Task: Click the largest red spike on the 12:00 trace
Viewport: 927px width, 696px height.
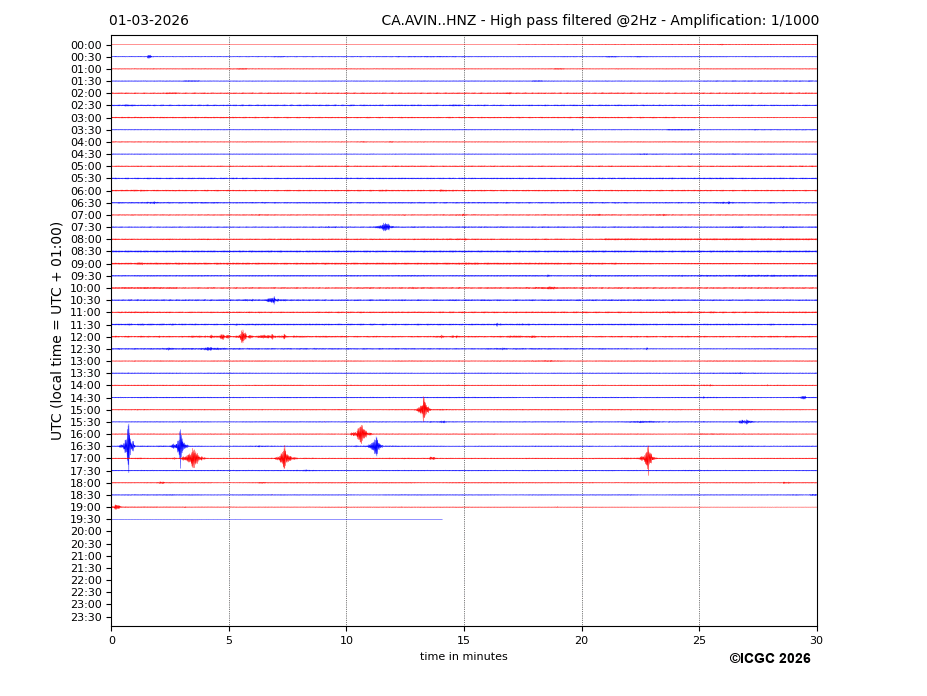Action: click(242, 336)
